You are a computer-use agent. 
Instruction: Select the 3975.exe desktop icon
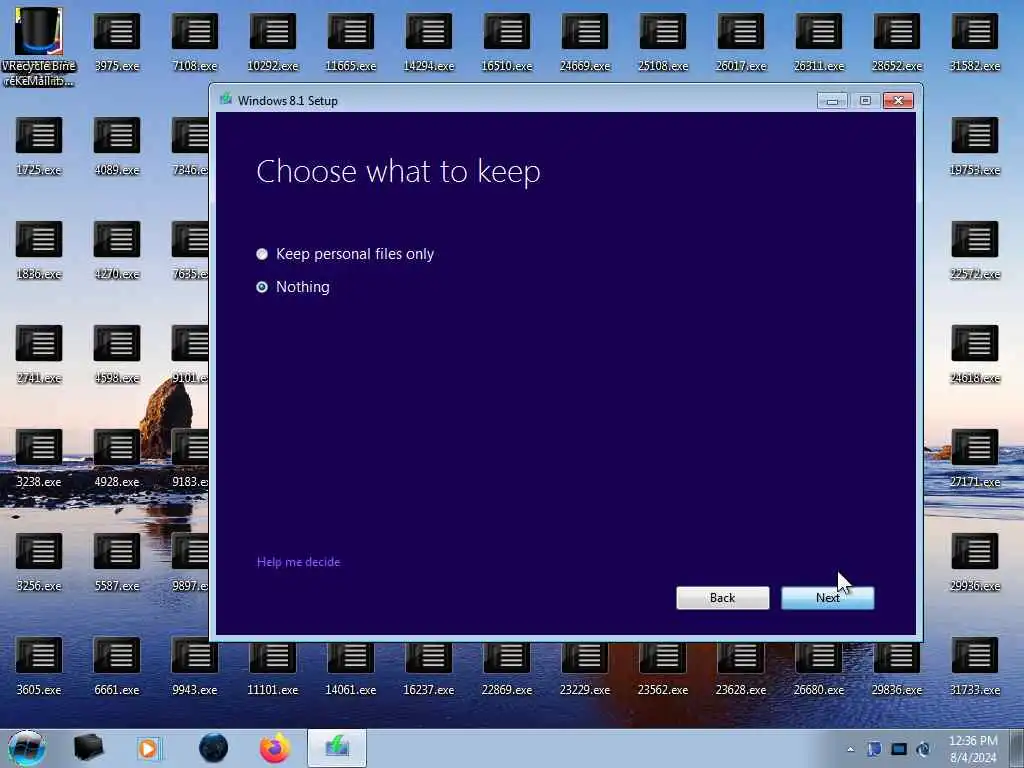point(117,42)
